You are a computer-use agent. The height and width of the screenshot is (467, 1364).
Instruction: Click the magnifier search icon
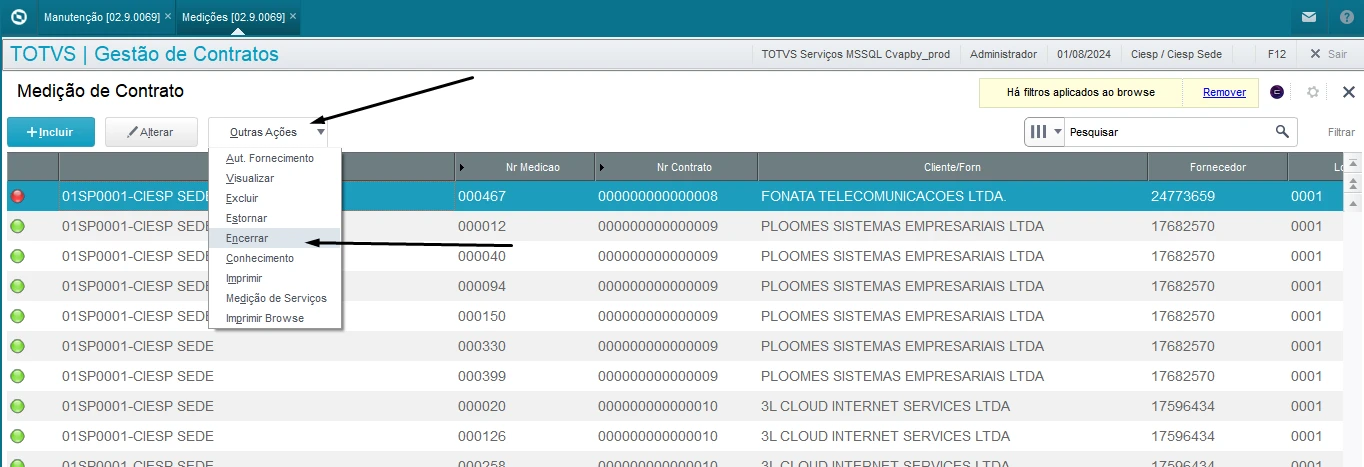point(1282,132)
